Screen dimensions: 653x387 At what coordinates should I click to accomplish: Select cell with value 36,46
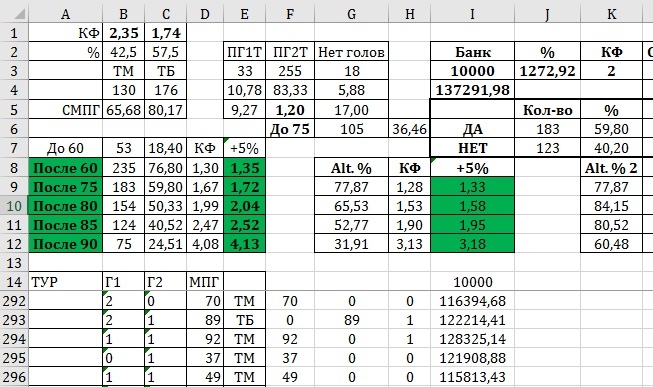[x=409, y=129]
